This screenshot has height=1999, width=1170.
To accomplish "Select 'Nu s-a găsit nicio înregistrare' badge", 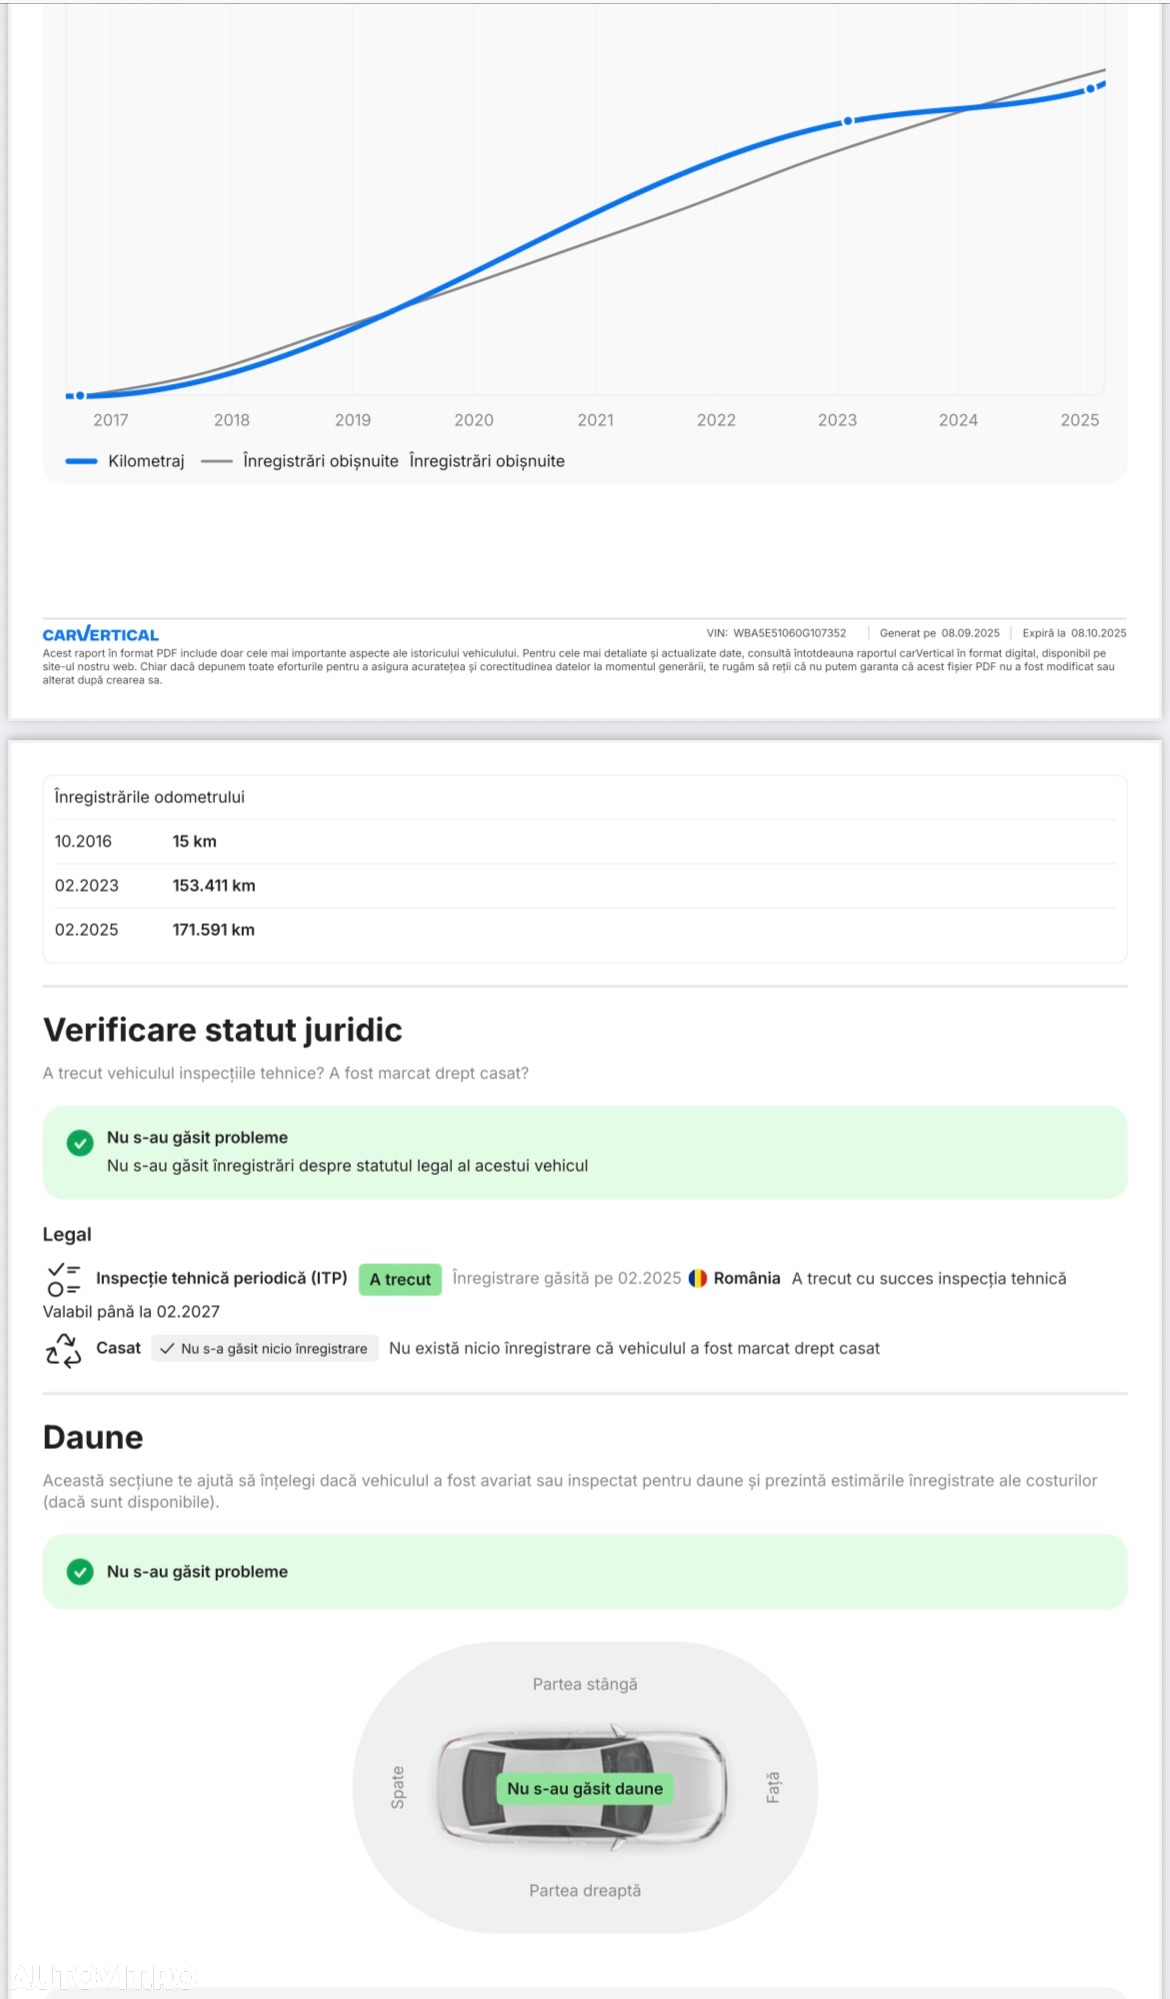I will tap(265, 1348).
